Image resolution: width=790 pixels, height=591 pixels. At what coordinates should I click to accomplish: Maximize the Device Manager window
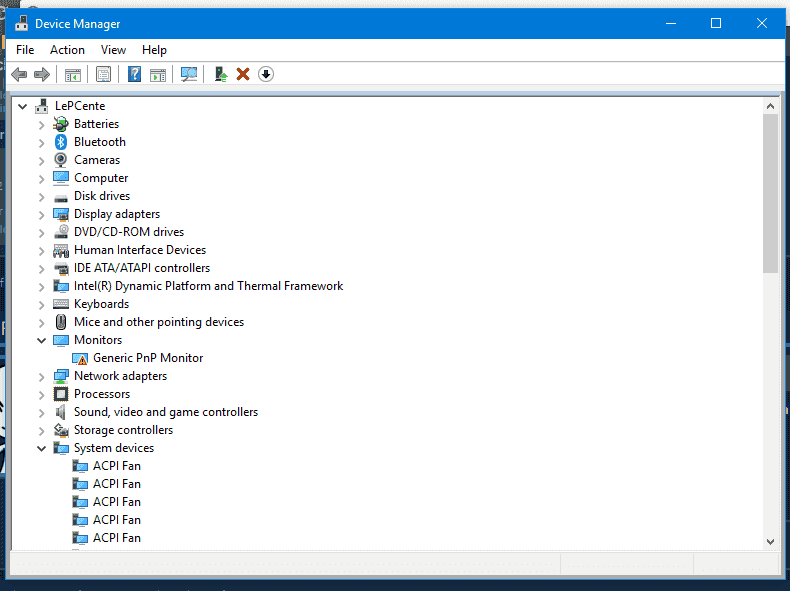(715, 23)
